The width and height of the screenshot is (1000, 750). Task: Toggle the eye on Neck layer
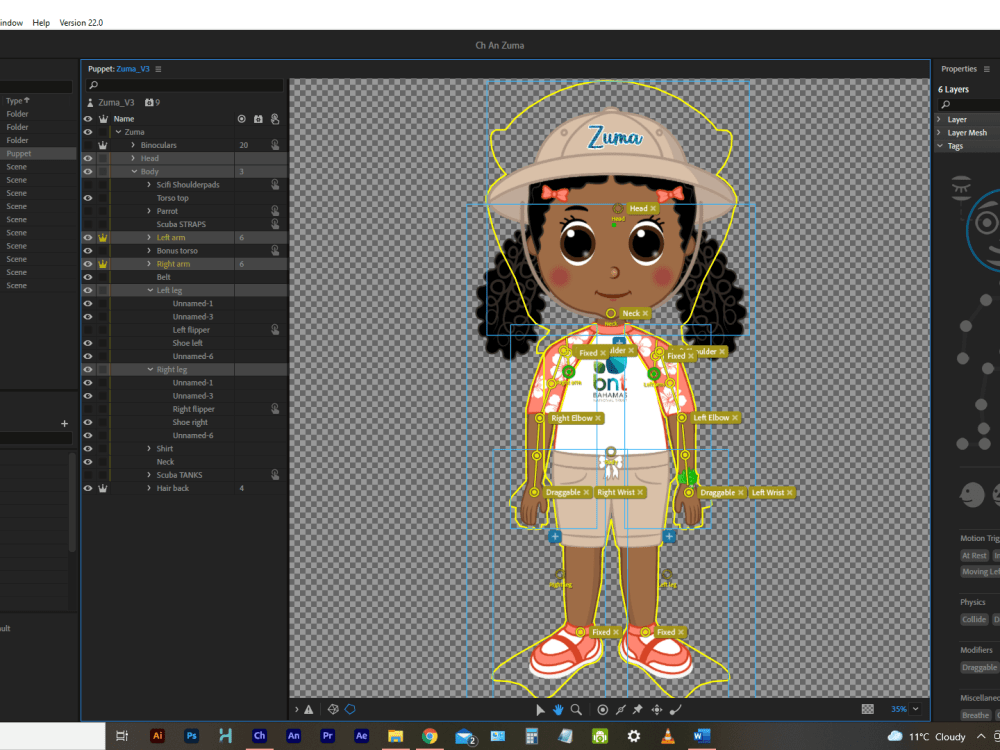pyautogui.click(x=88, y=462)
